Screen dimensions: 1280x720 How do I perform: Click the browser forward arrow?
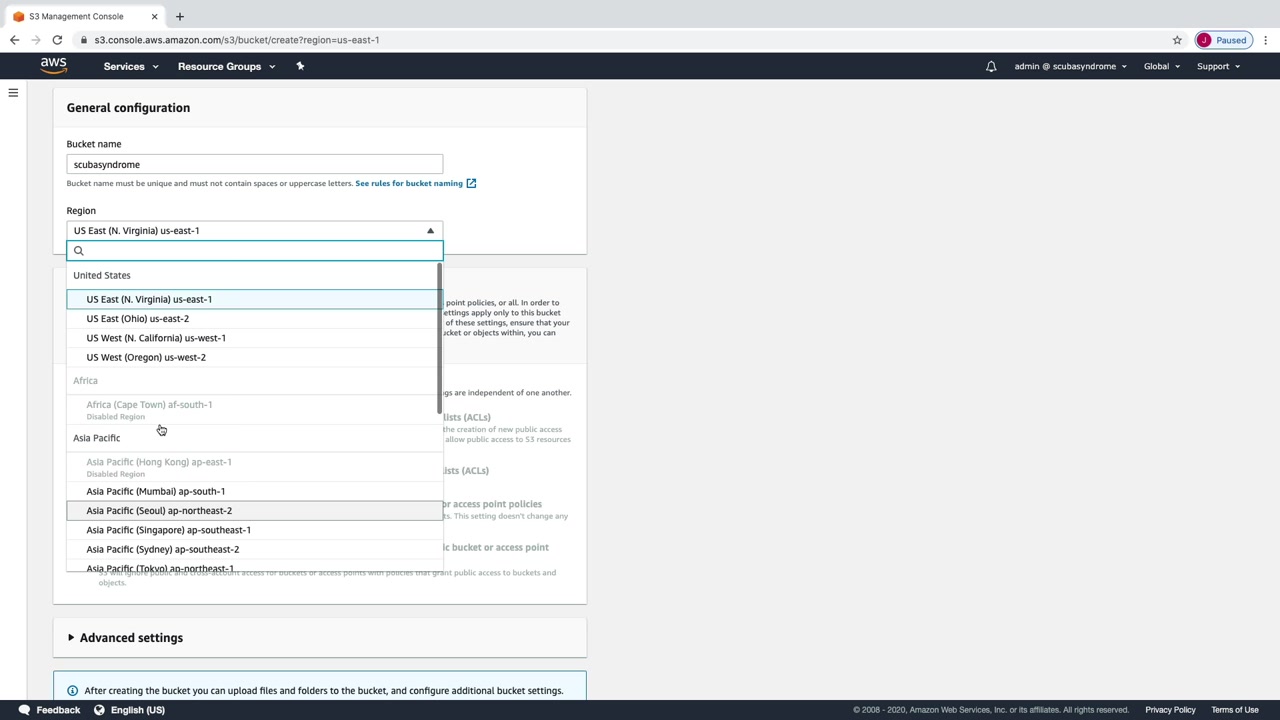tap(36, 40)
